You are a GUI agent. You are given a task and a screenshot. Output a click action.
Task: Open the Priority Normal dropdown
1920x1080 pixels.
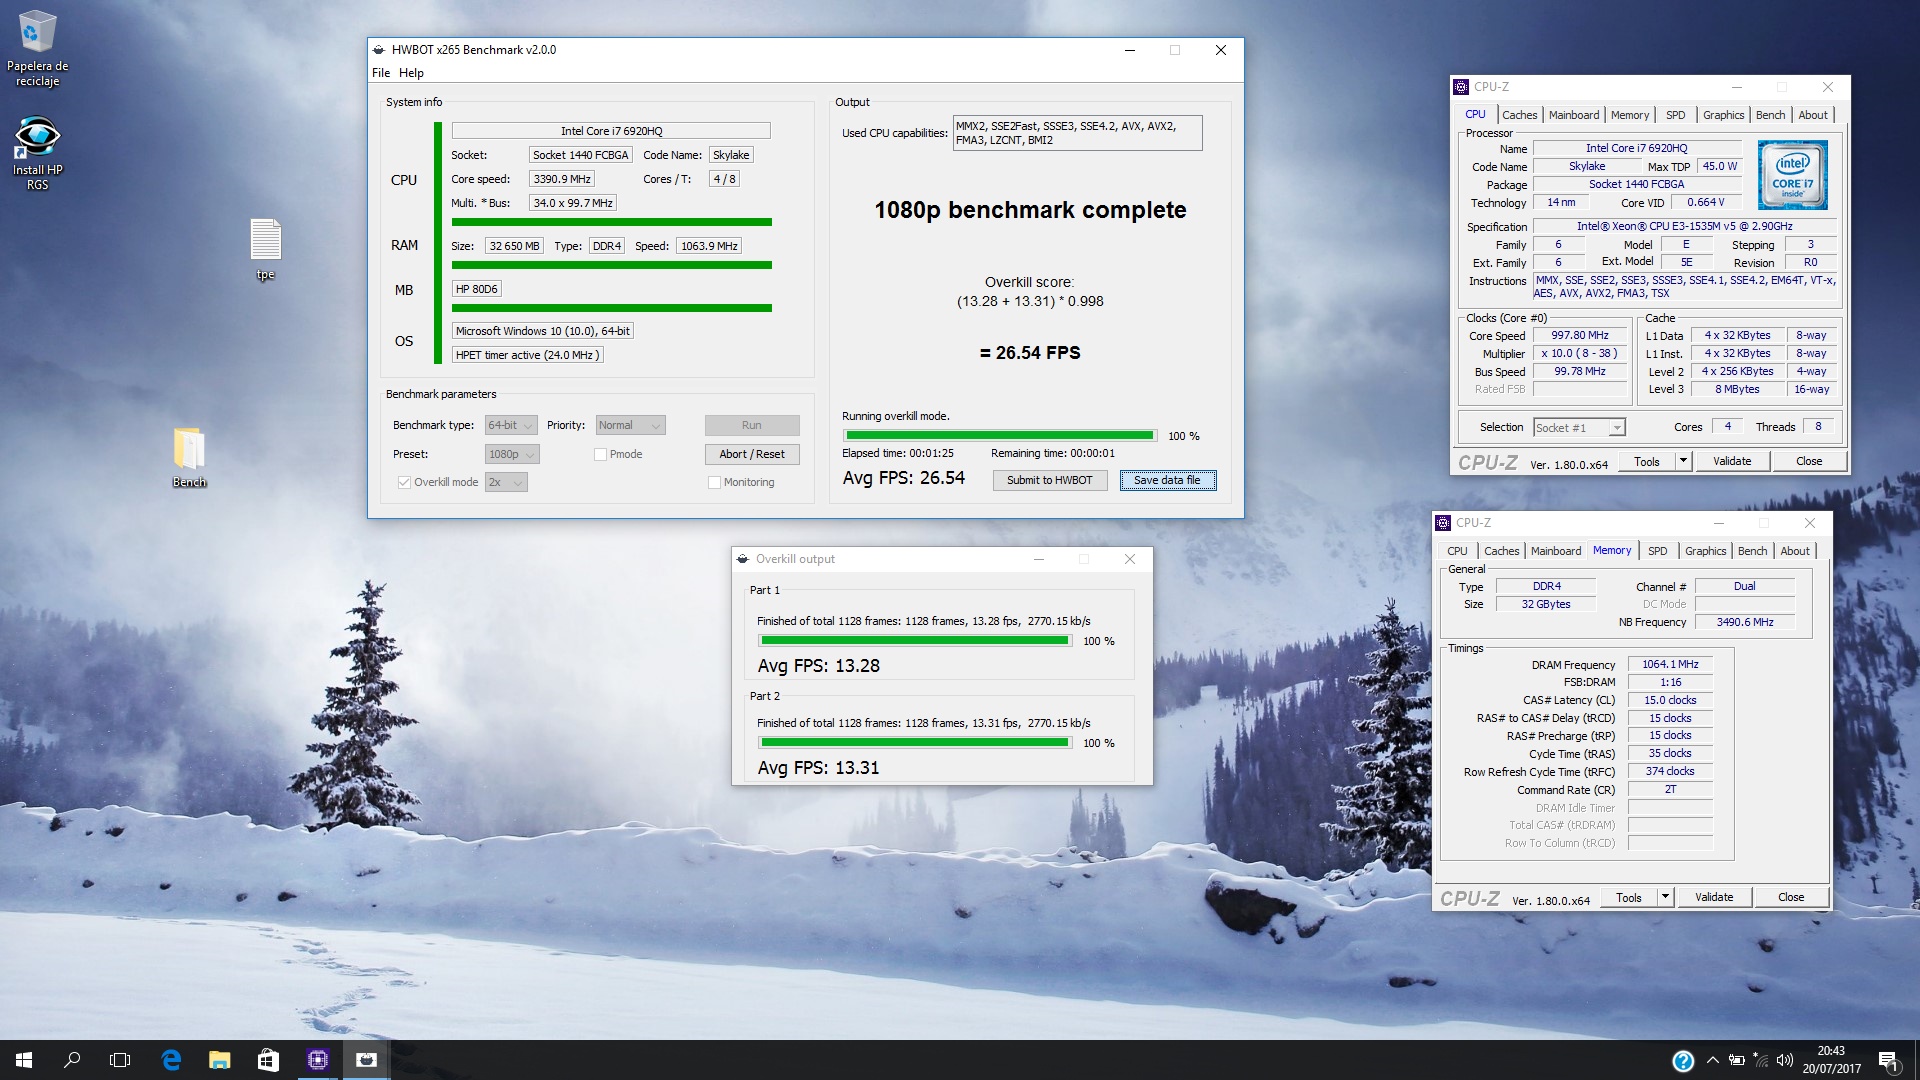(630, 425)
